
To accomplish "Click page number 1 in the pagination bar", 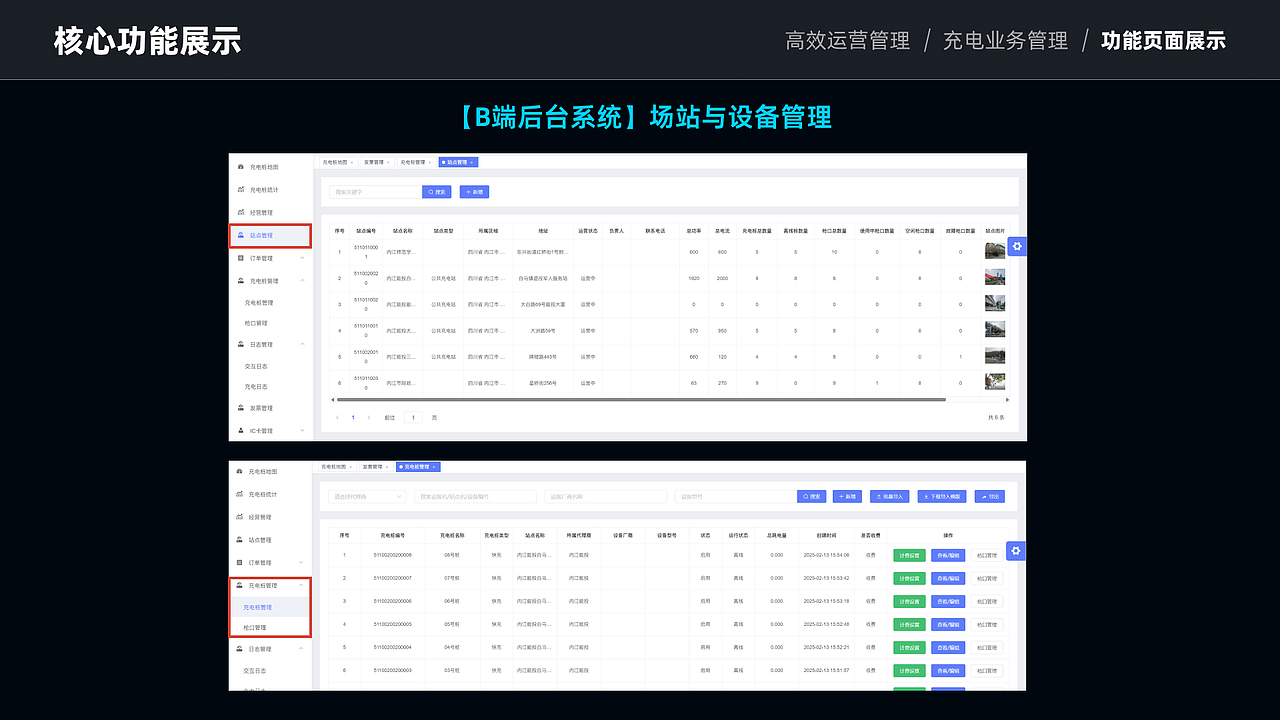I will tap(352, 417).
